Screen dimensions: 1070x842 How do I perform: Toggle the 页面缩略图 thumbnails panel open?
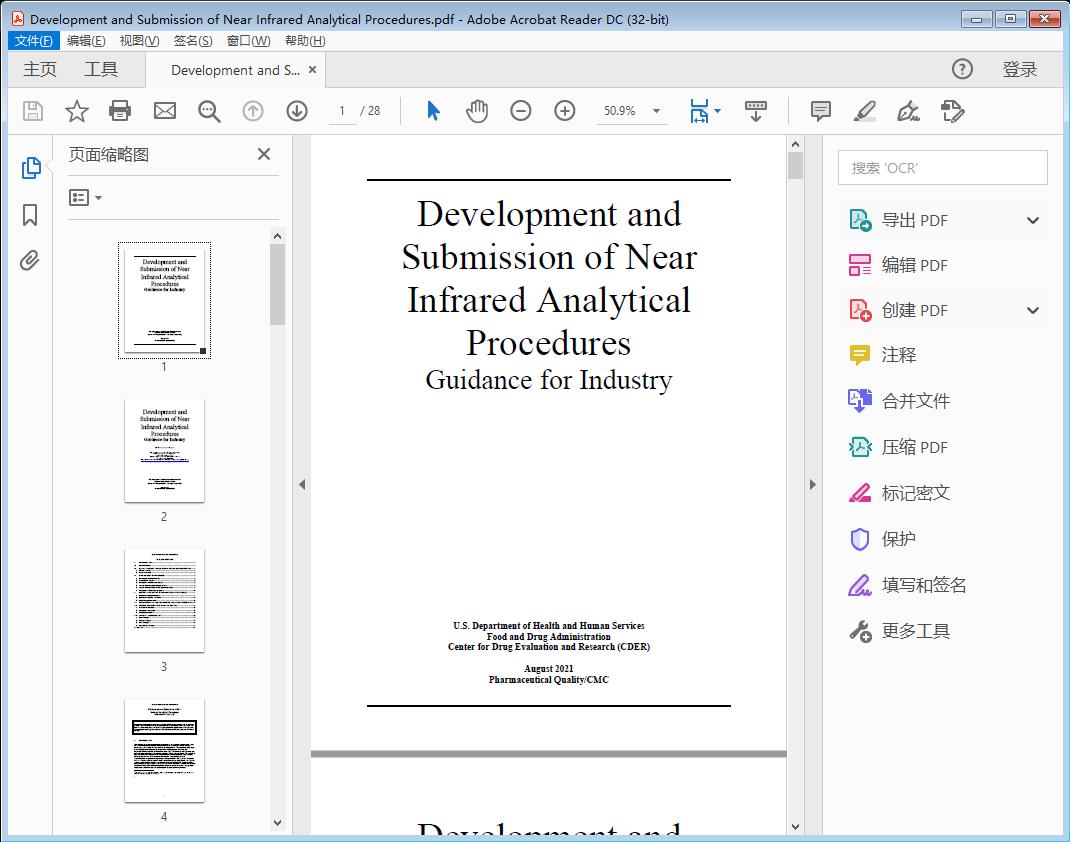29,167
